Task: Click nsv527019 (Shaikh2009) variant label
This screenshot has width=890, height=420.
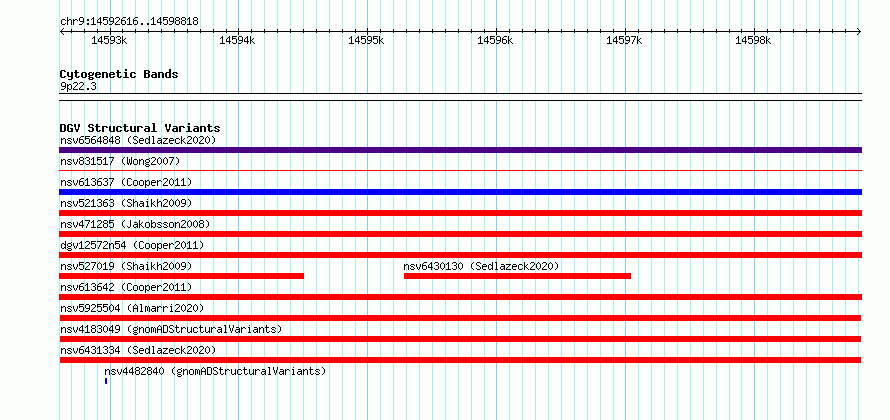Action: (x=126, y=266)
